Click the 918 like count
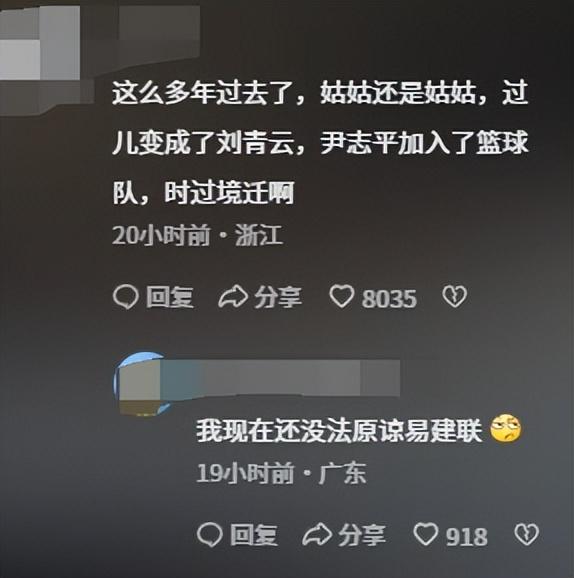Screen dimensions: 574x578 466,537
